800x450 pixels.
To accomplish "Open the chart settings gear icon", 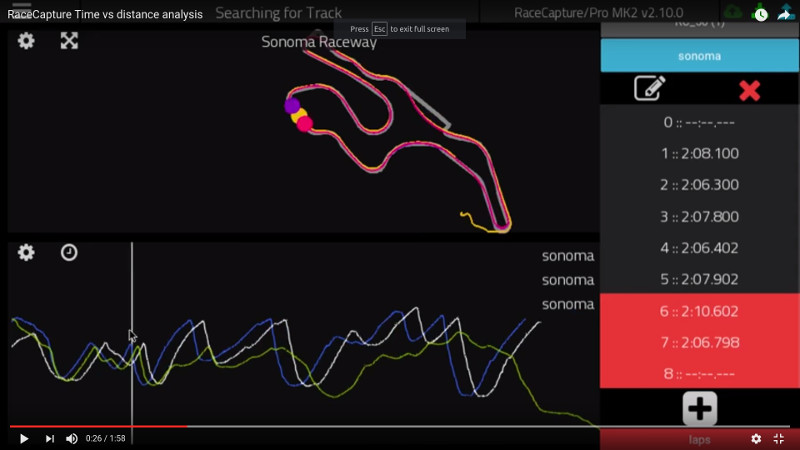I will [x=26, y=253].
